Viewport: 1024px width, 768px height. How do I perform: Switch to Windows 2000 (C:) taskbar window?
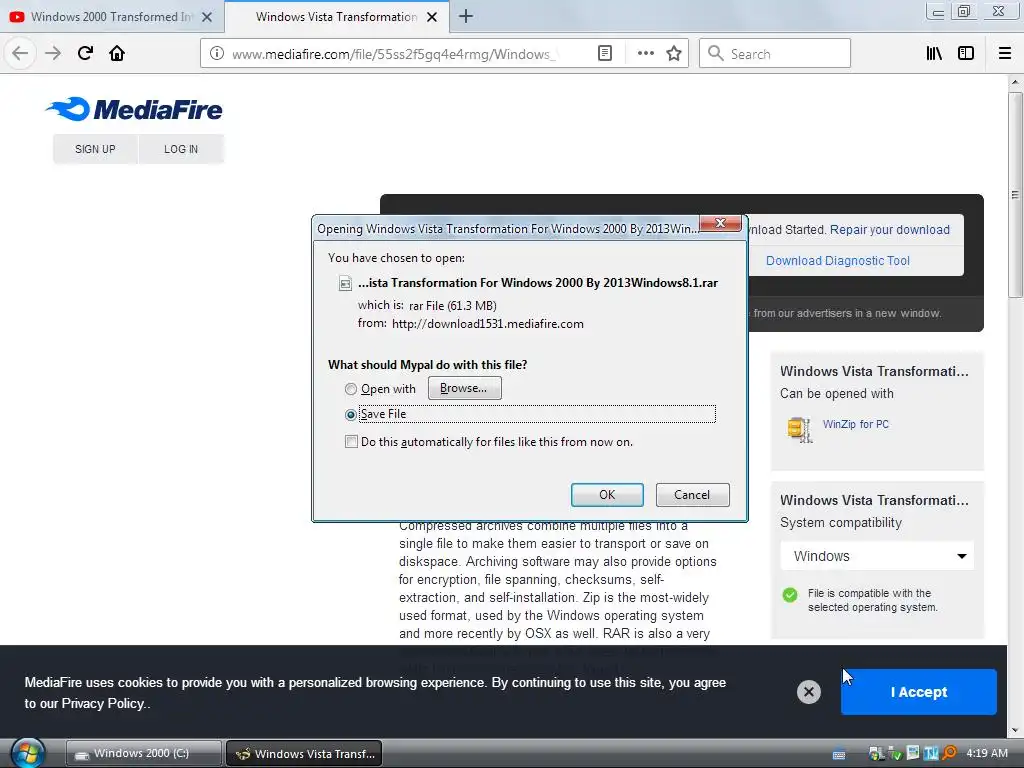coord(143,753)
